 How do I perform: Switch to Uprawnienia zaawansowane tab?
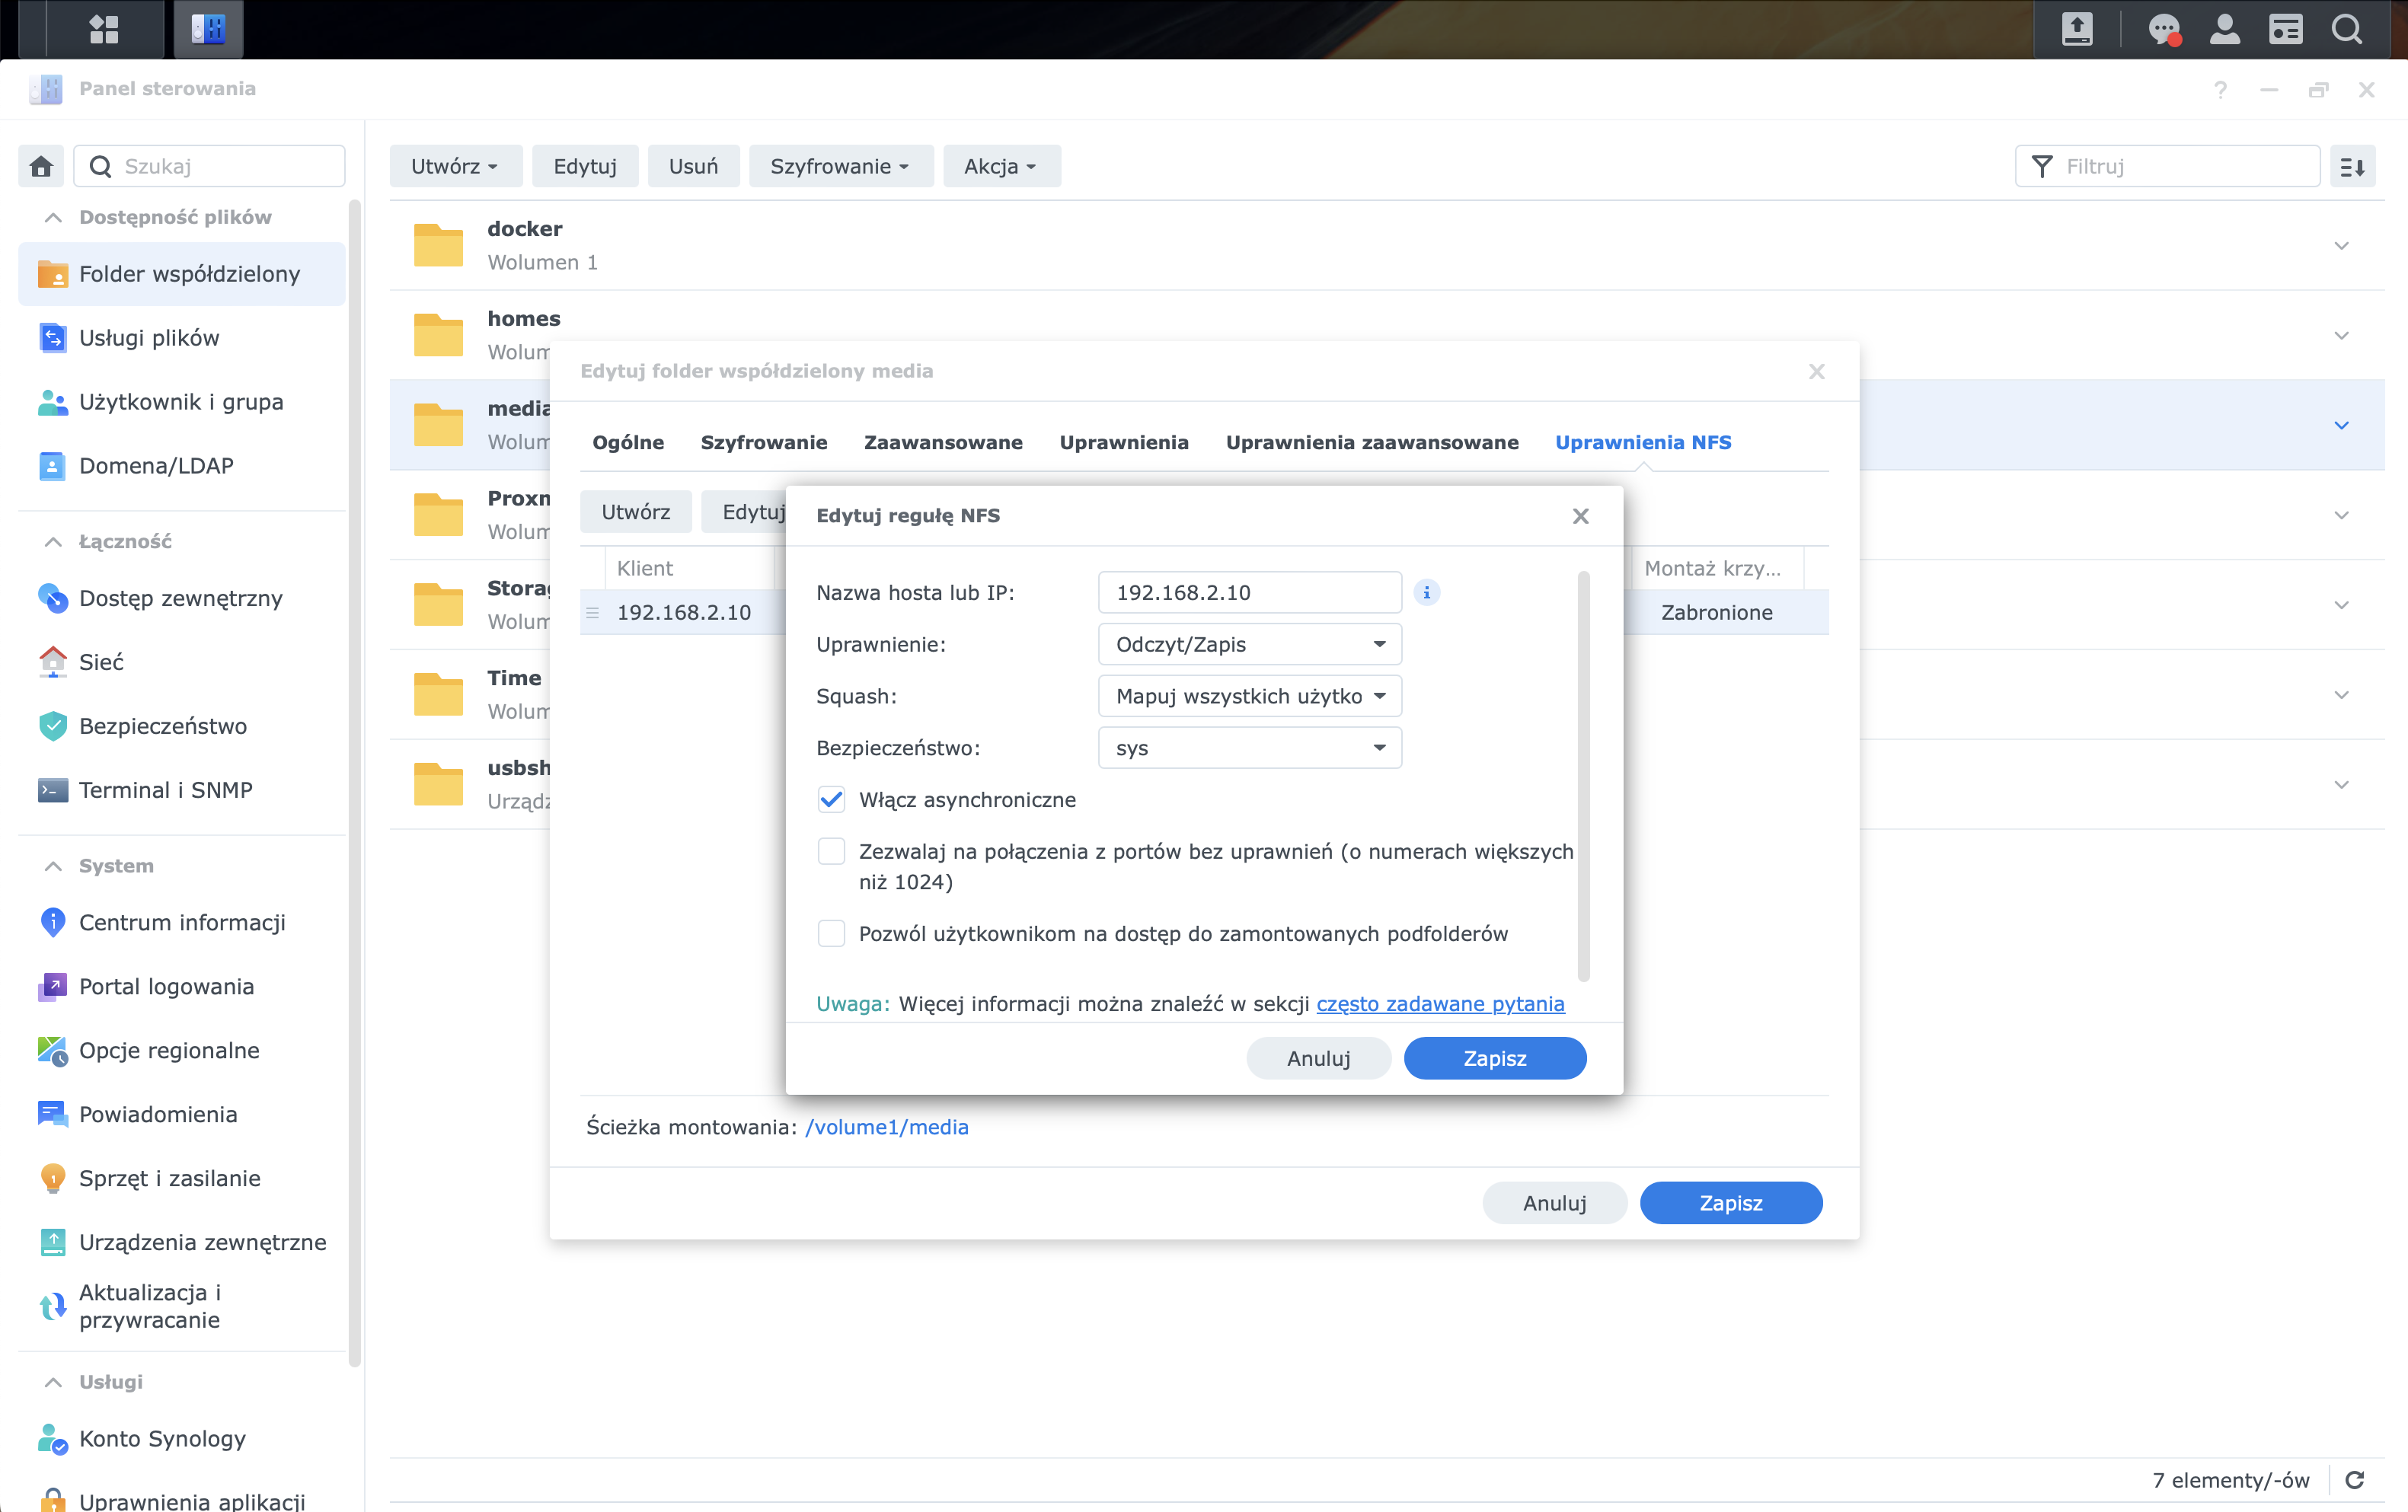[1372, 442]
